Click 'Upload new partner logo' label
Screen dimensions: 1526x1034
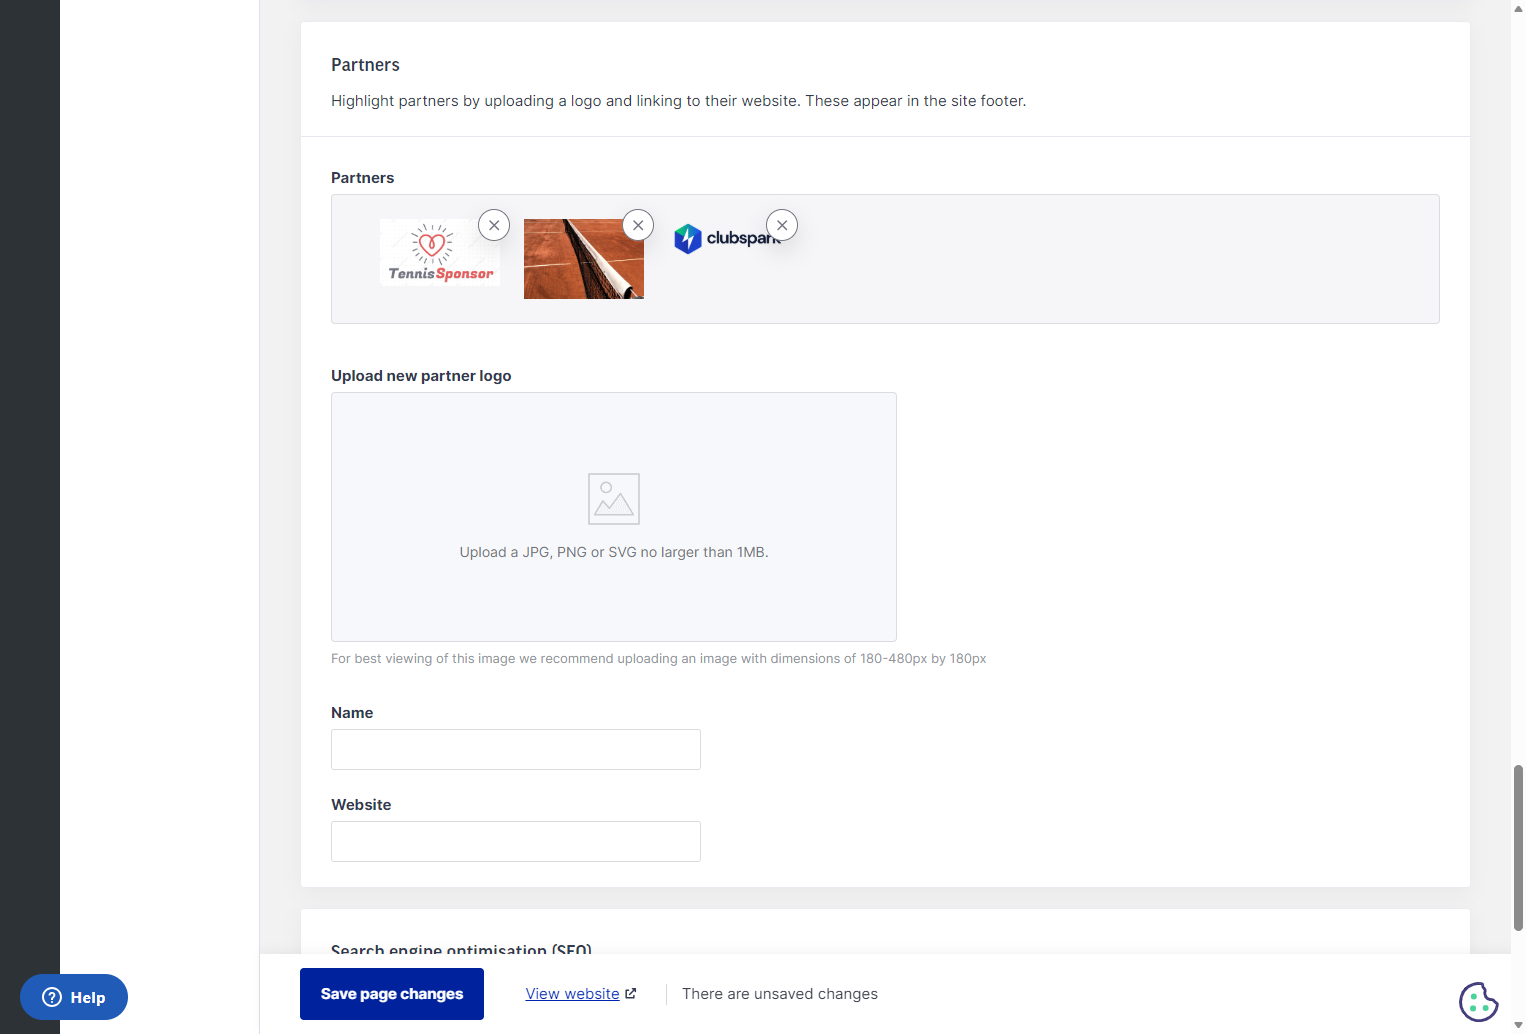(421, 376)
